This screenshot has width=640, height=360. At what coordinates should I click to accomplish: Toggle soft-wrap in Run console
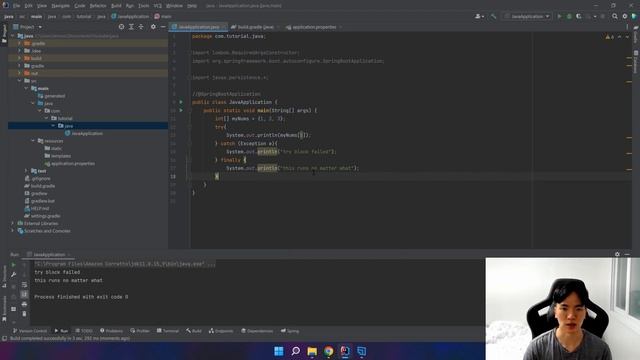(x=24, y=284)
